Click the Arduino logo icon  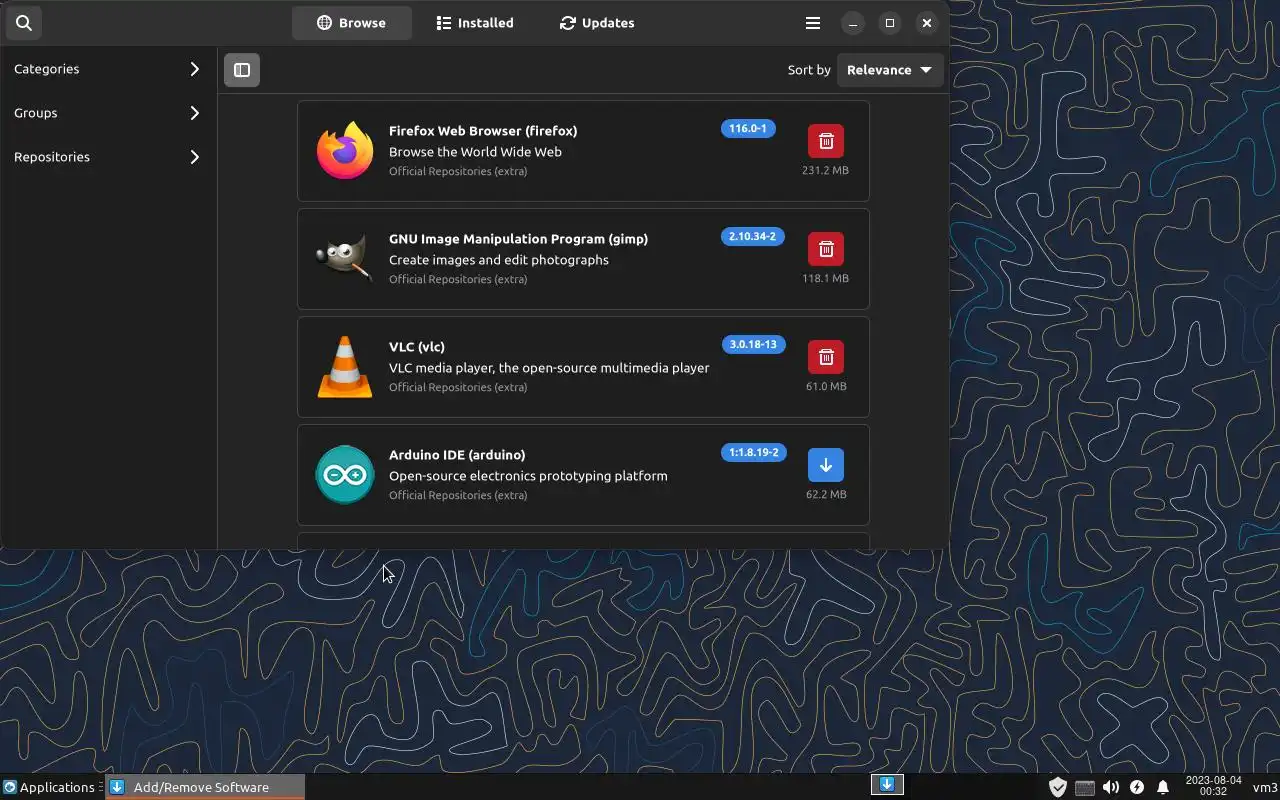pos(345,475)
